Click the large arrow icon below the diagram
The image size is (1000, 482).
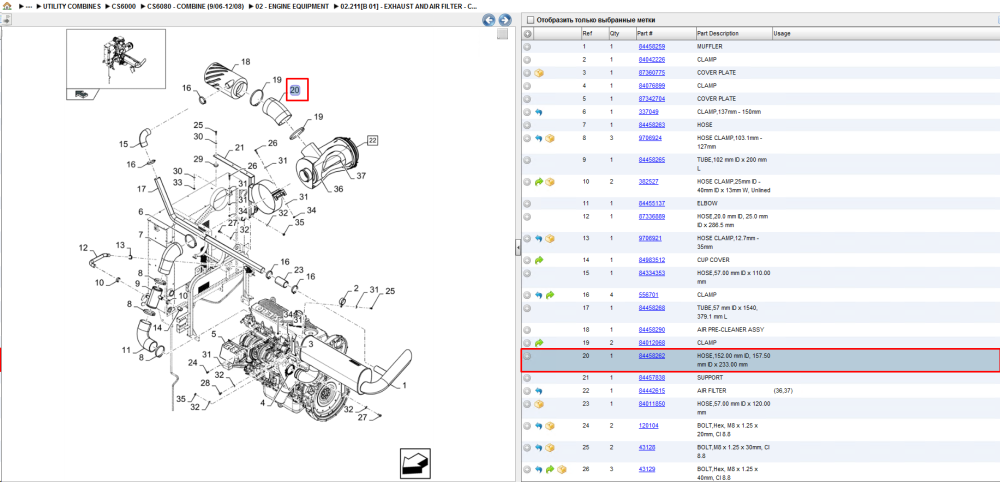(x=416, y=463)
